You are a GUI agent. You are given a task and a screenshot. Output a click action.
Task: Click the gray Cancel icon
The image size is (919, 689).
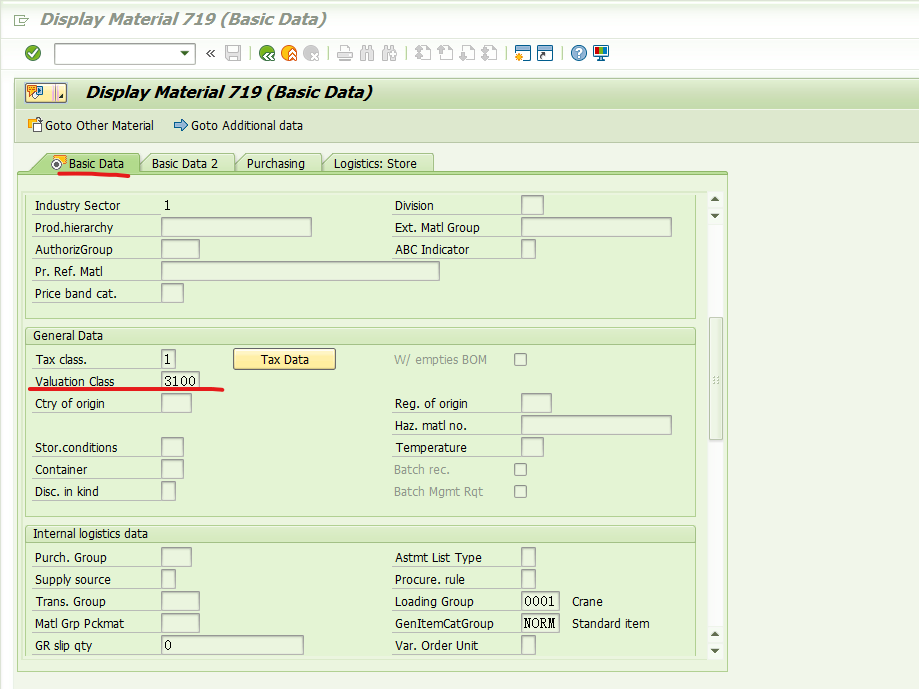311,53
